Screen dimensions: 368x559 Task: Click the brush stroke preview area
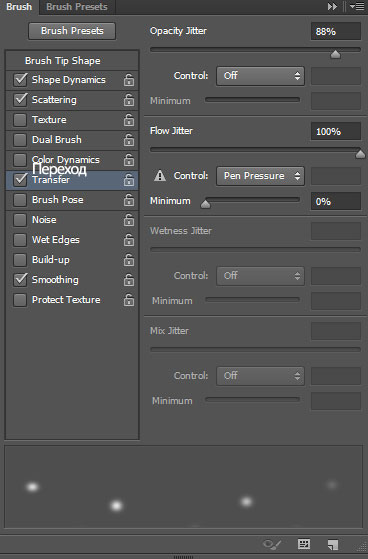pos(184,487)
